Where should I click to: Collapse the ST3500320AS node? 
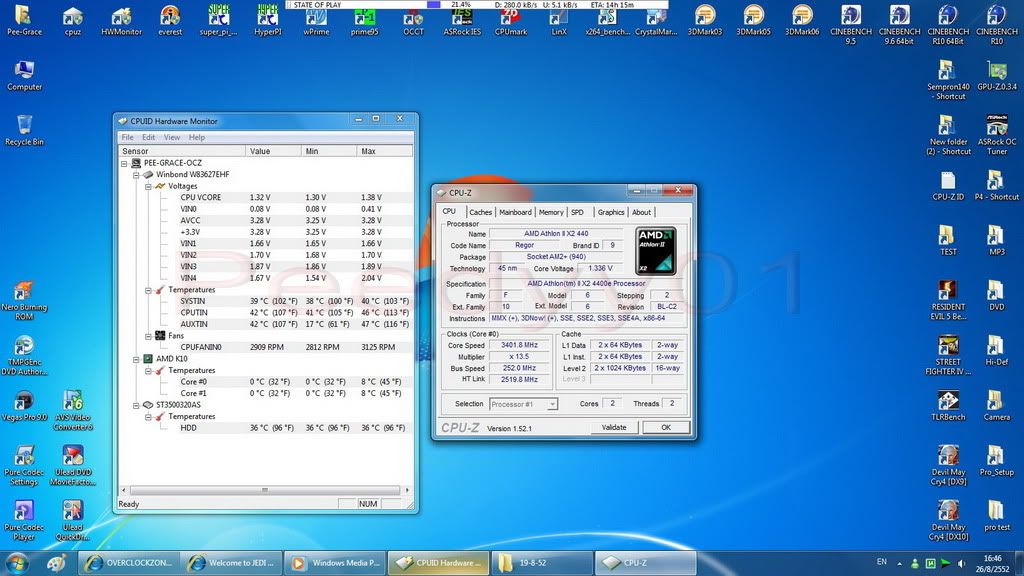(x=136, y=405)
